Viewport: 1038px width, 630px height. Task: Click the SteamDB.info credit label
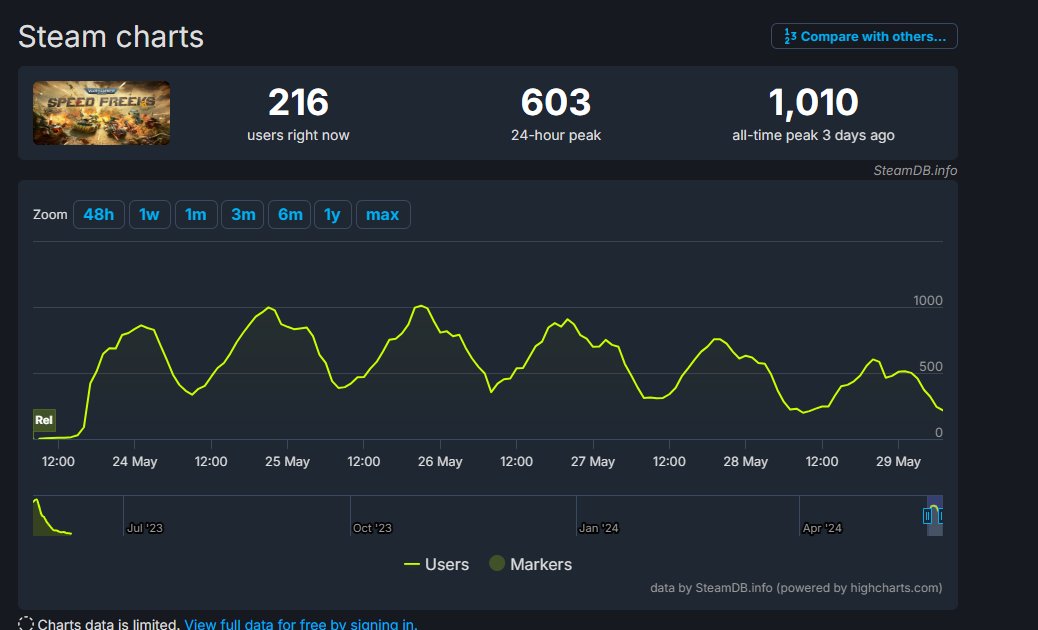click(915, 171)
